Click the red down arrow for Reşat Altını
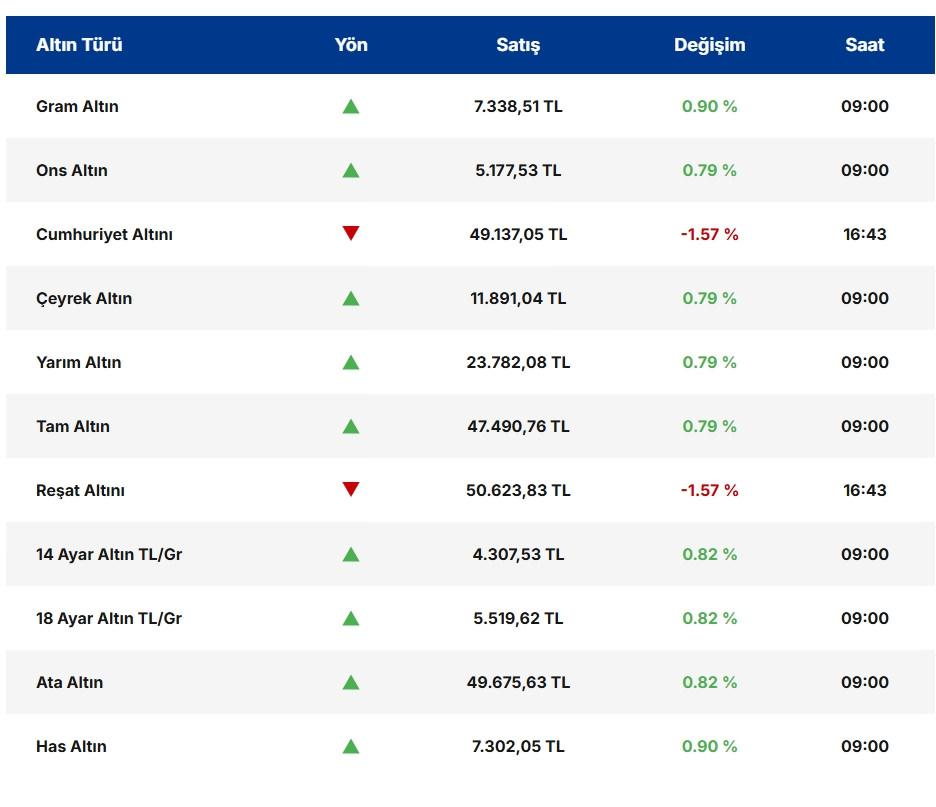This screenshot has height=807, width=936. 350,490
